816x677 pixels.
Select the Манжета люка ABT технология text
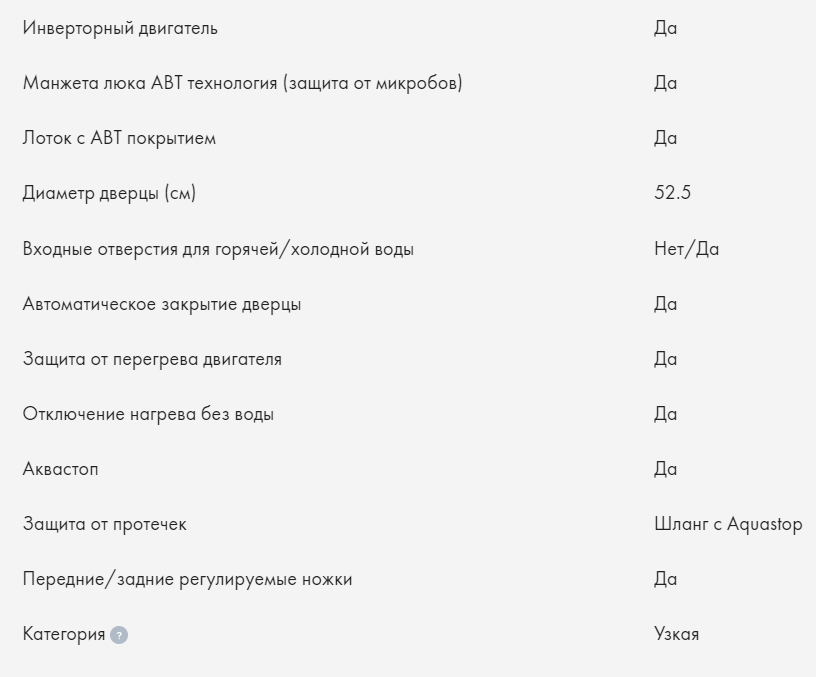tap(242, 83)
